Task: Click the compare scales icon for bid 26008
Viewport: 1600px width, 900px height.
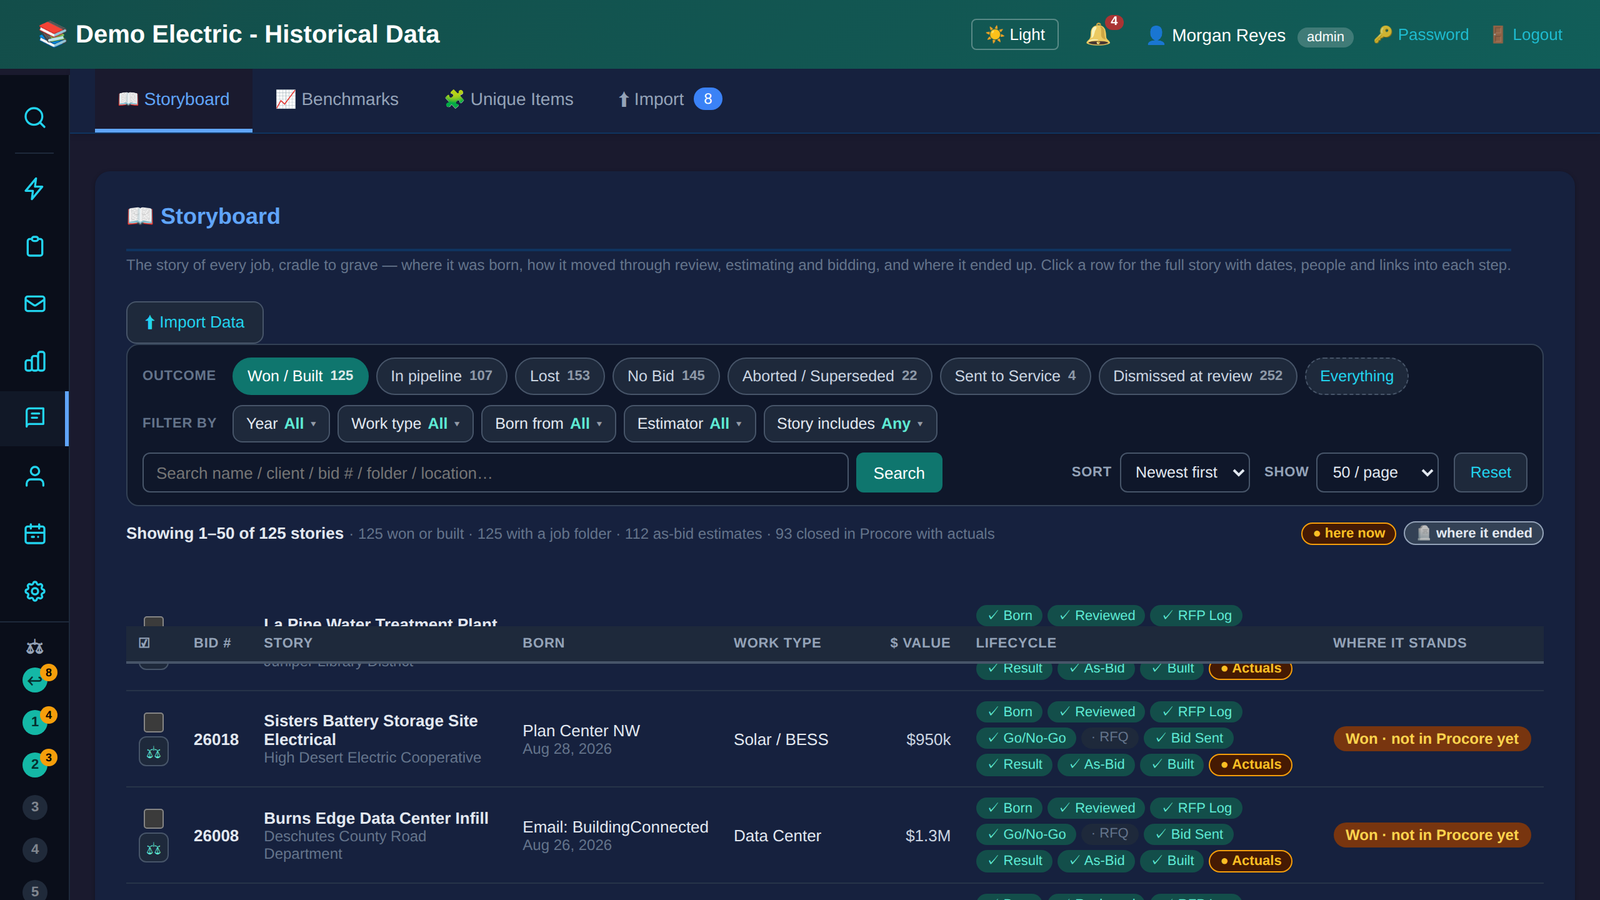Action: (154, 848)
